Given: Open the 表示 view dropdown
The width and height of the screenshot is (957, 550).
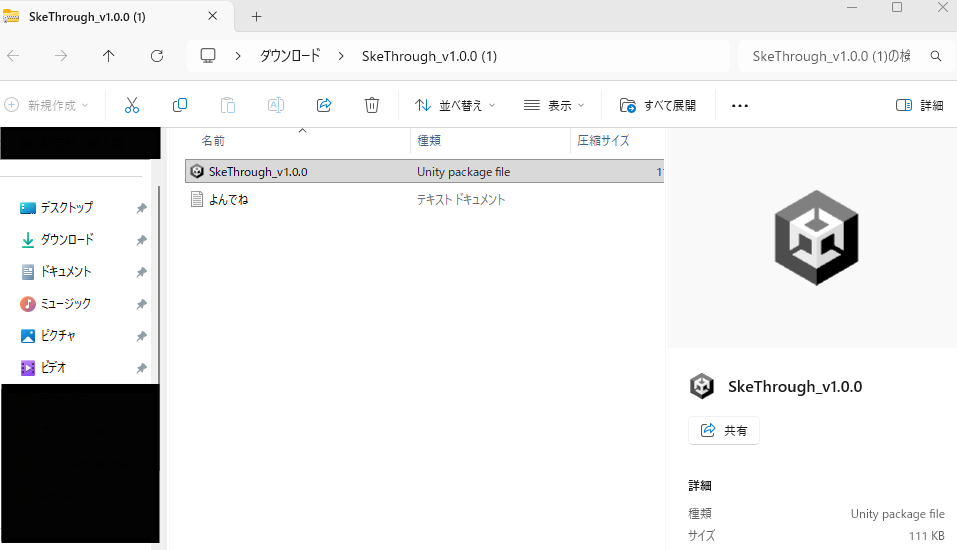Looking at the screenshot, I should coord(555,105).
